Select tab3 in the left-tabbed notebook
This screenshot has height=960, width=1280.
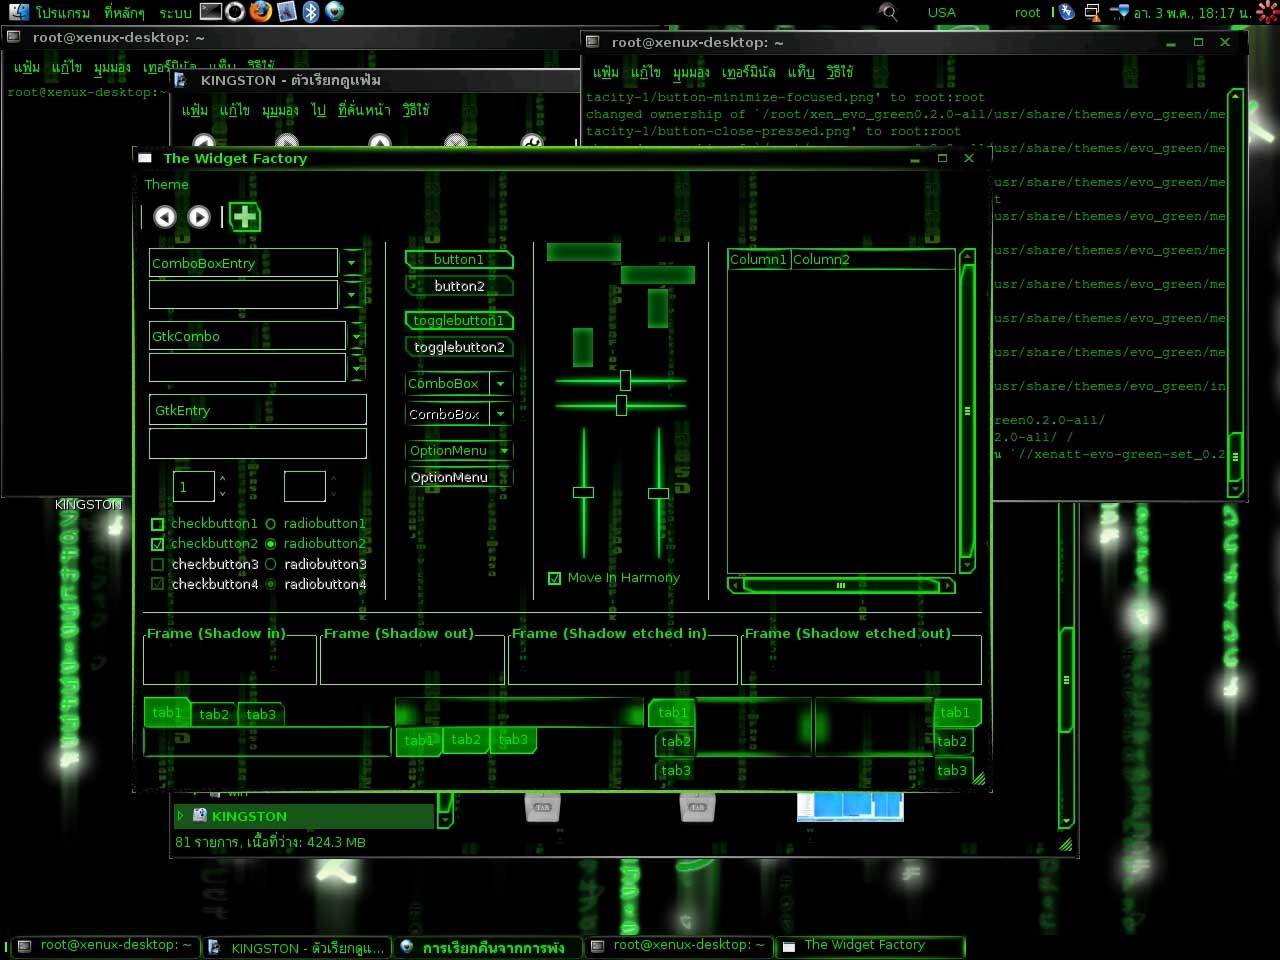pyautogui.click(x=675, y=770)
